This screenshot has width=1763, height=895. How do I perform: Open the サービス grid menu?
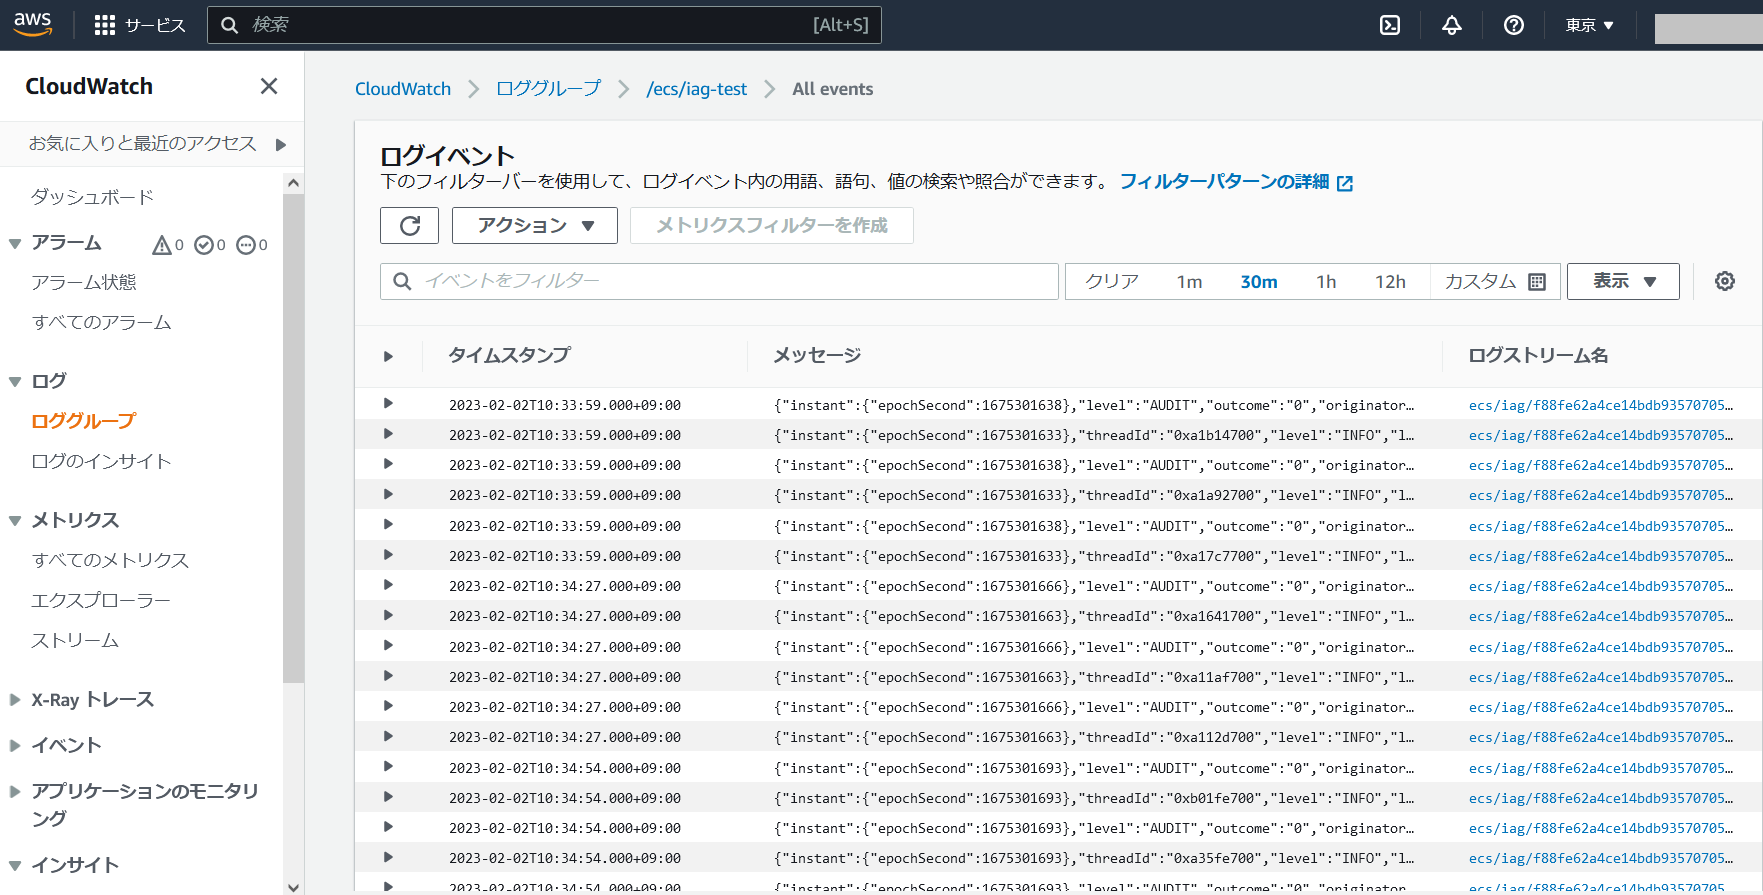pos(140,25)
